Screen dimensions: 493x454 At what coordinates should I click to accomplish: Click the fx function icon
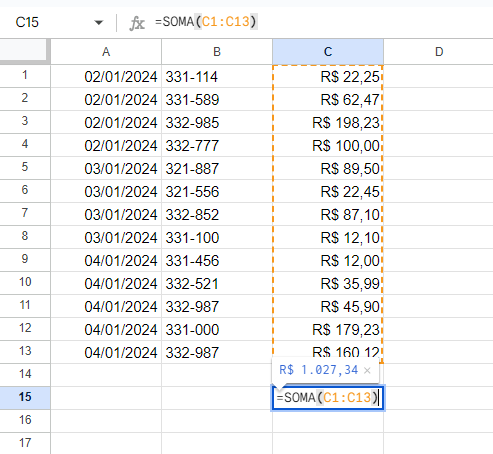pyautogui.click(x=137, y=23)
